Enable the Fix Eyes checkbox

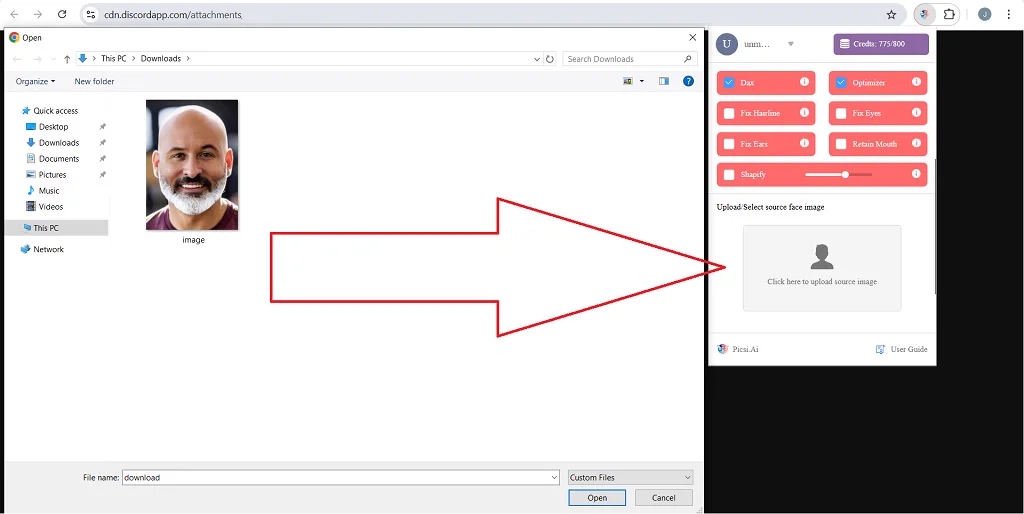841,114
